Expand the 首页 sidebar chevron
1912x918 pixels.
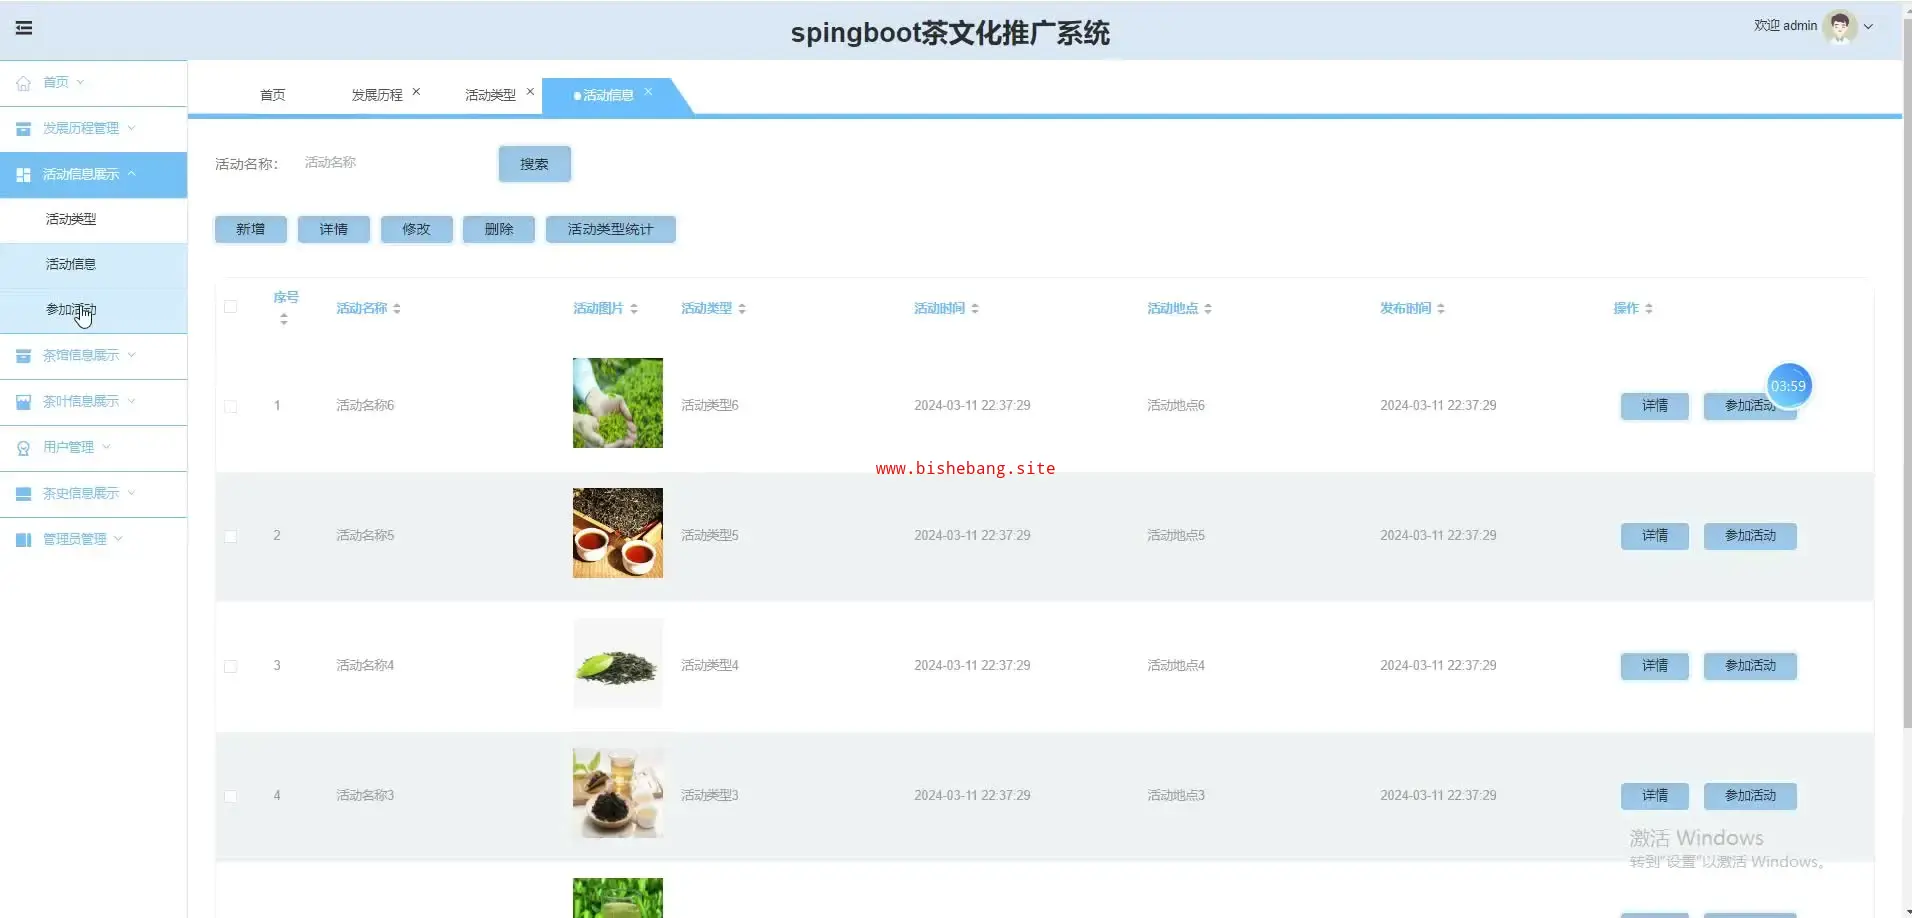pos(81,82)
